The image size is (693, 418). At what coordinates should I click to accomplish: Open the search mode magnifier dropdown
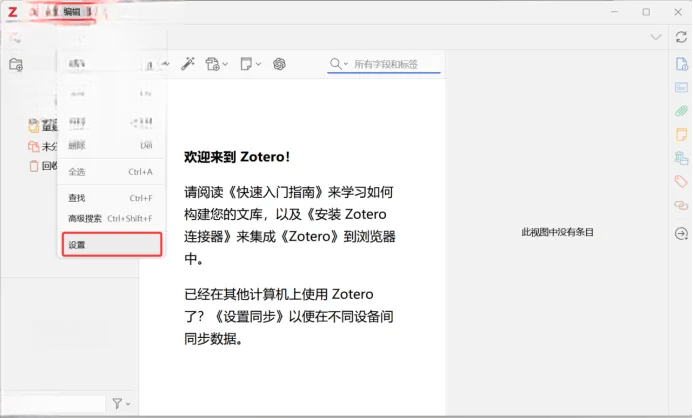pyautogui.click(x=339, y=64)
